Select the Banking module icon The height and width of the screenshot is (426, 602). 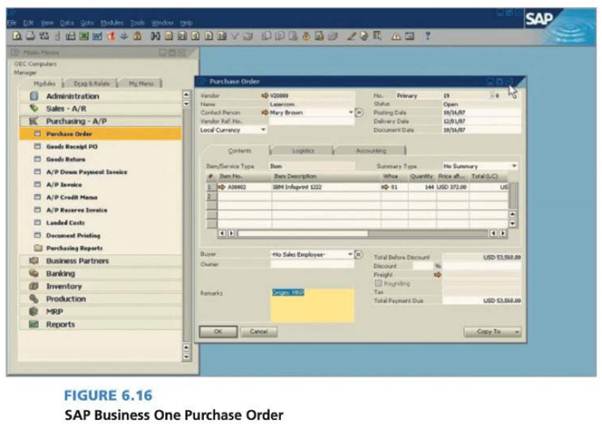pyautogui.click(x=33, y=273)
